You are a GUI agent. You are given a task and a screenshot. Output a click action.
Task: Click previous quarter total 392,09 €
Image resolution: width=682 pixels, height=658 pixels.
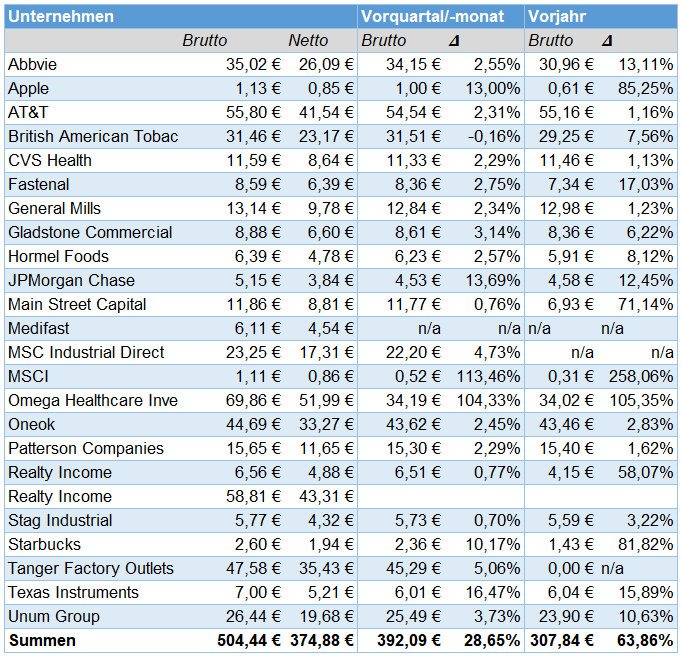pos(409,640)
